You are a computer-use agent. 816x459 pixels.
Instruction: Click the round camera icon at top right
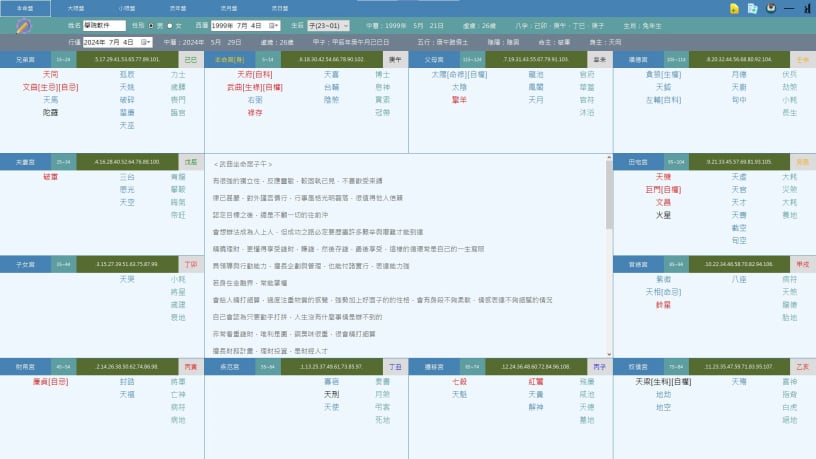coord(770,8)
